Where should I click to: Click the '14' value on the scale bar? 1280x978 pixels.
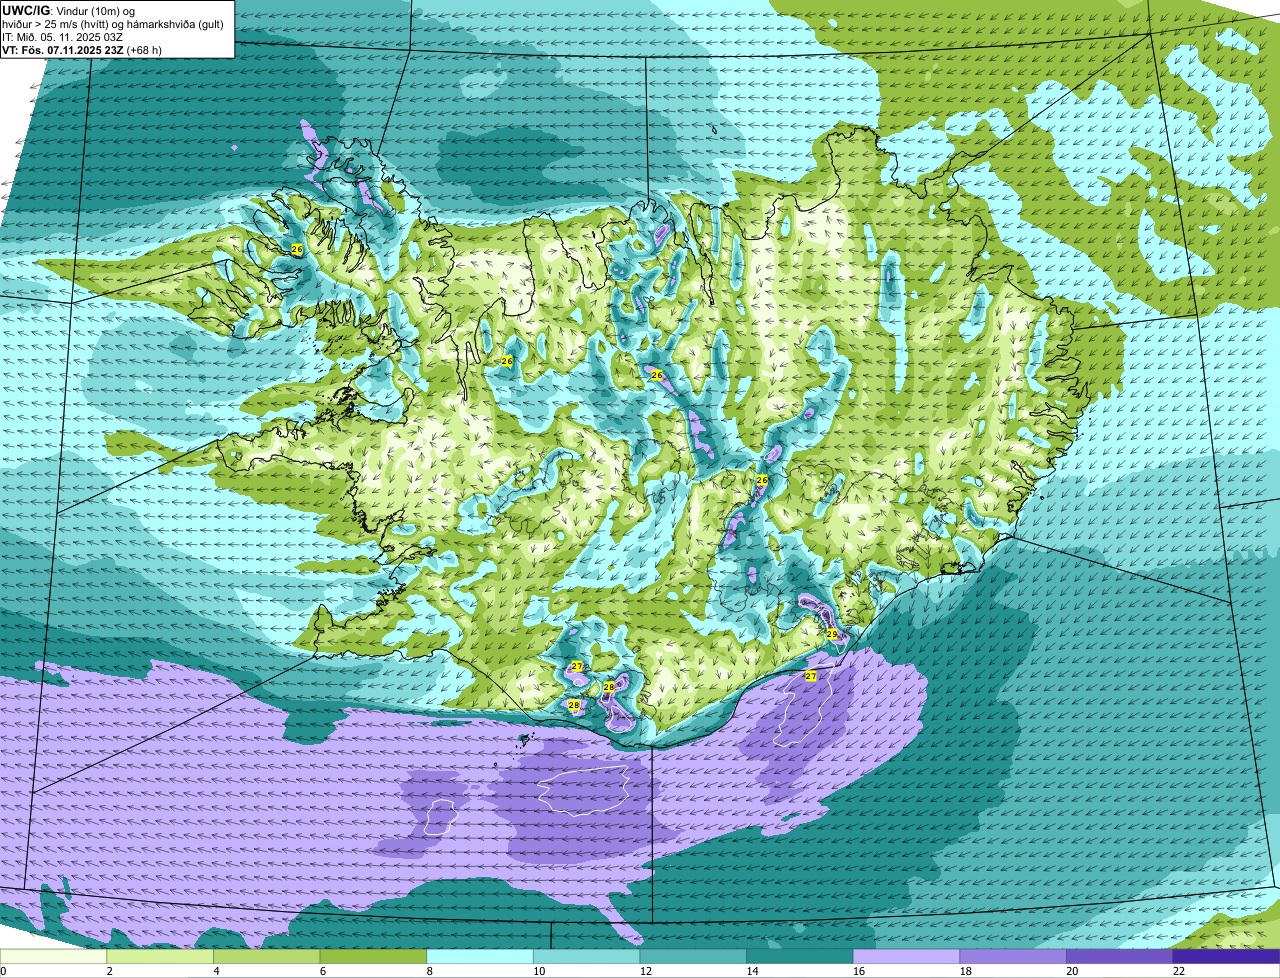[x=752, y=970]
